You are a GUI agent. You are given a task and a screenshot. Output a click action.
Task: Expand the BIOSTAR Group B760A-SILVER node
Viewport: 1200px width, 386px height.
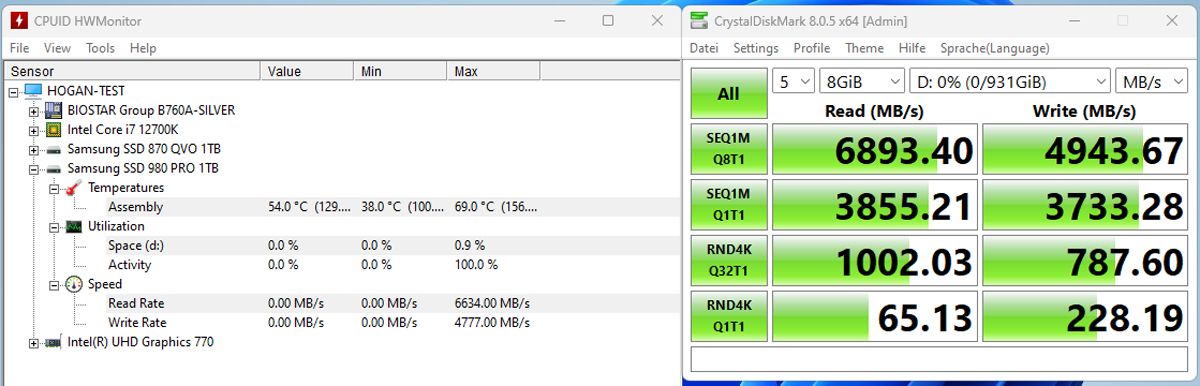[x=33, y=110]
